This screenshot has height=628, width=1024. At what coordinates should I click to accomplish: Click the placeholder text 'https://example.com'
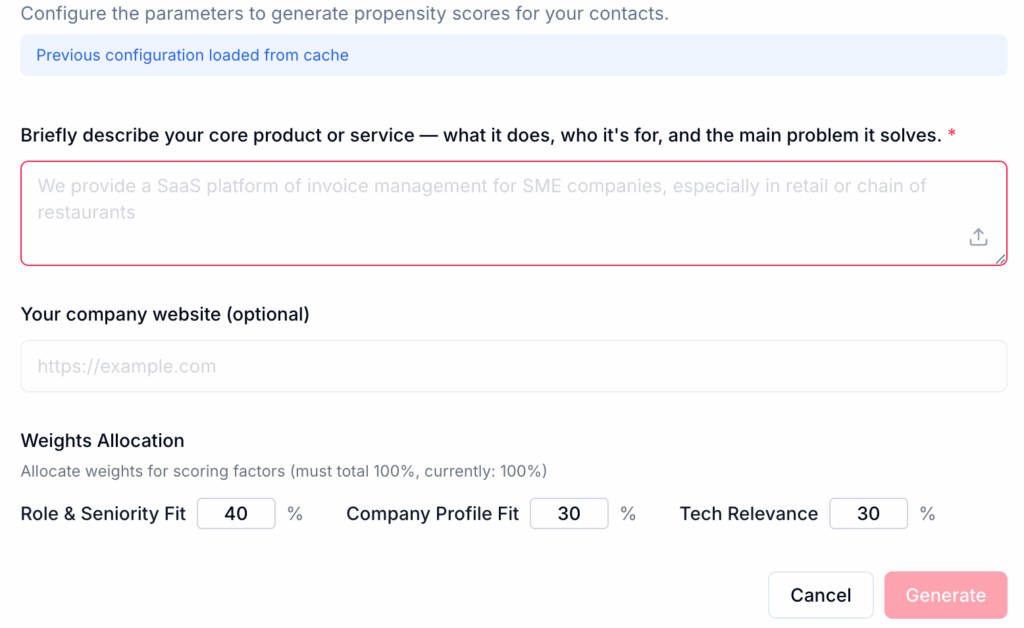(126, 366)
